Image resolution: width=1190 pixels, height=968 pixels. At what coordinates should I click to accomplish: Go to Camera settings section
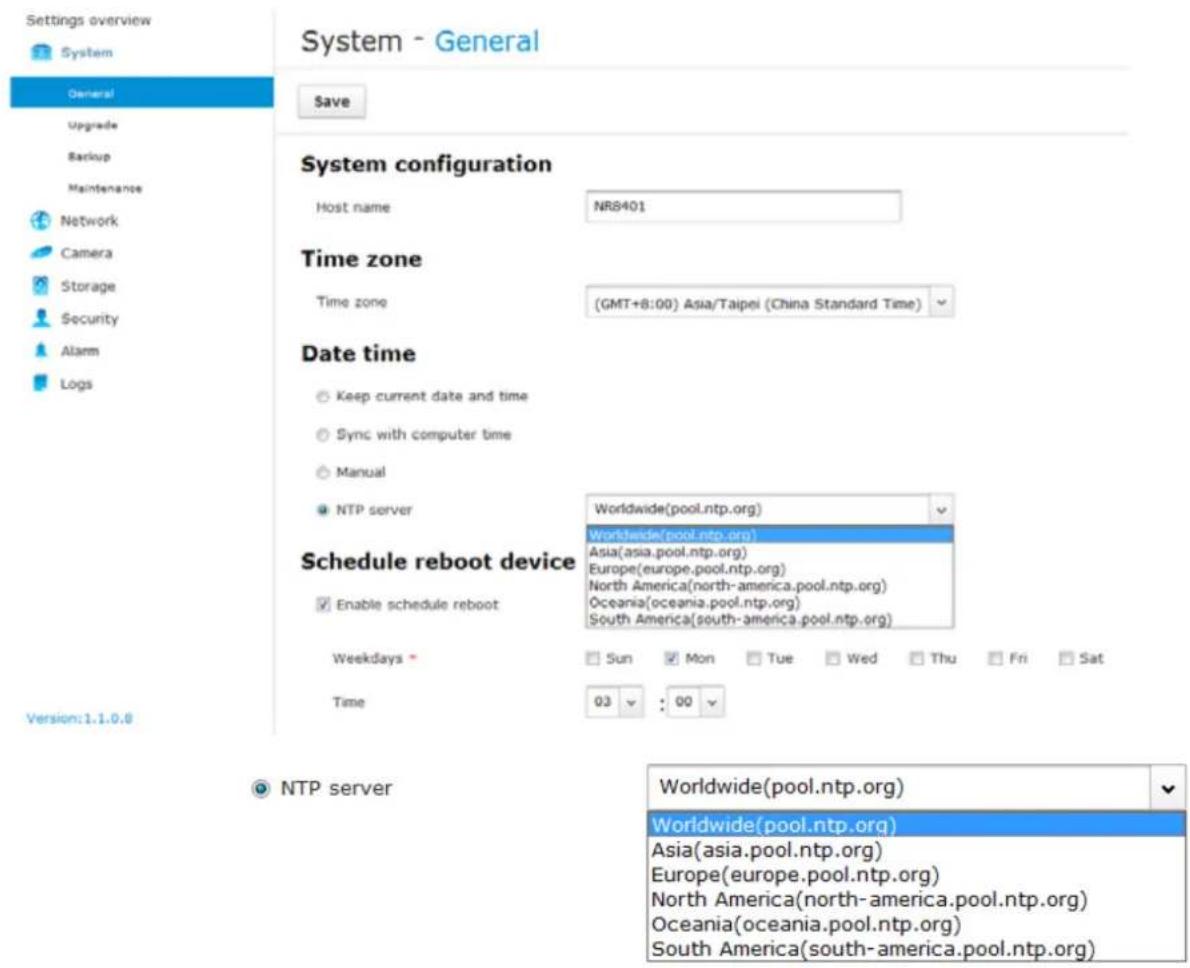tap(86, 253)
